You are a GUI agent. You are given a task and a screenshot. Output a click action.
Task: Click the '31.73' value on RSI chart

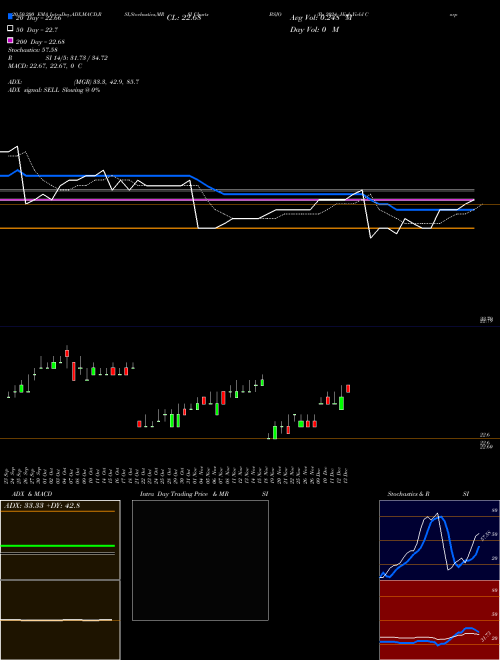click(x=485, y=636)
